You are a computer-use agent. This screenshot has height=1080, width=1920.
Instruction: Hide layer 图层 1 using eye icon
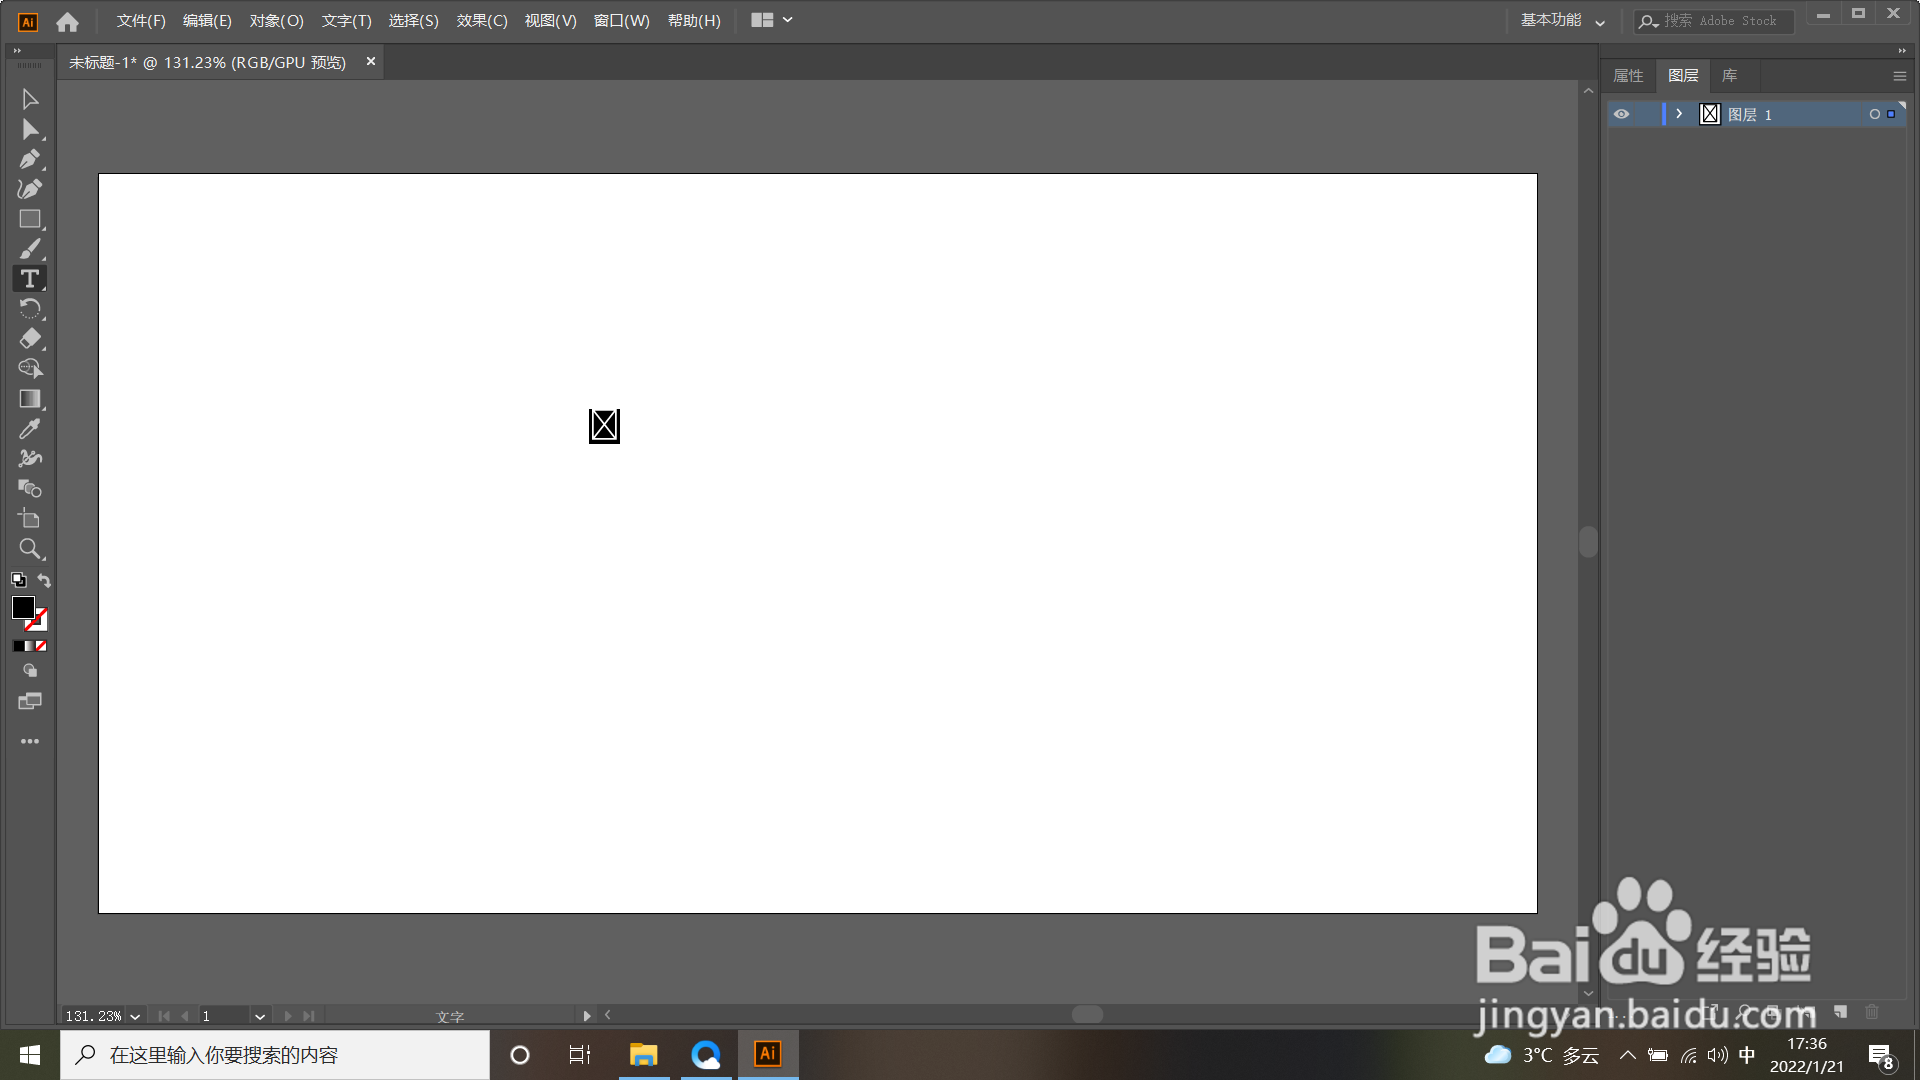point(1621,114)
